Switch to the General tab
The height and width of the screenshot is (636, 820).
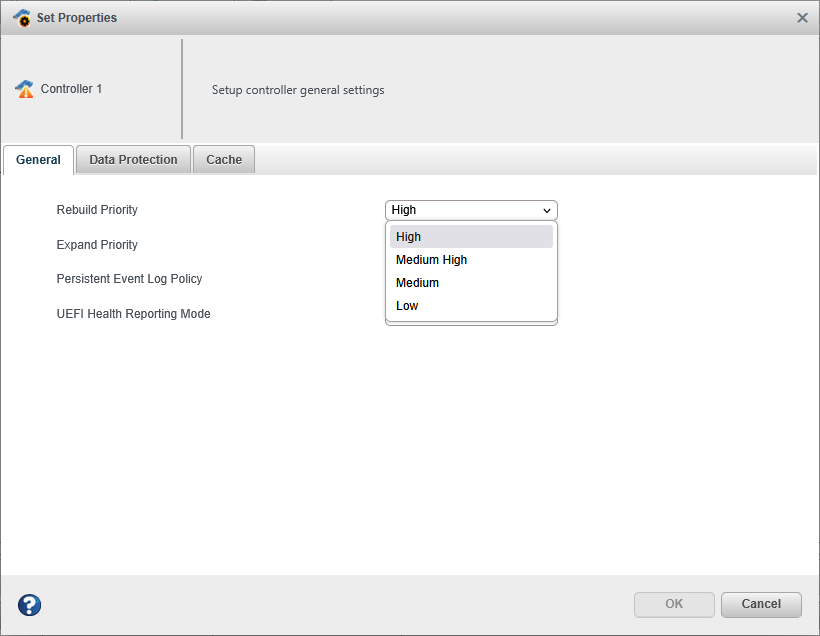click(x=38, y=160)
